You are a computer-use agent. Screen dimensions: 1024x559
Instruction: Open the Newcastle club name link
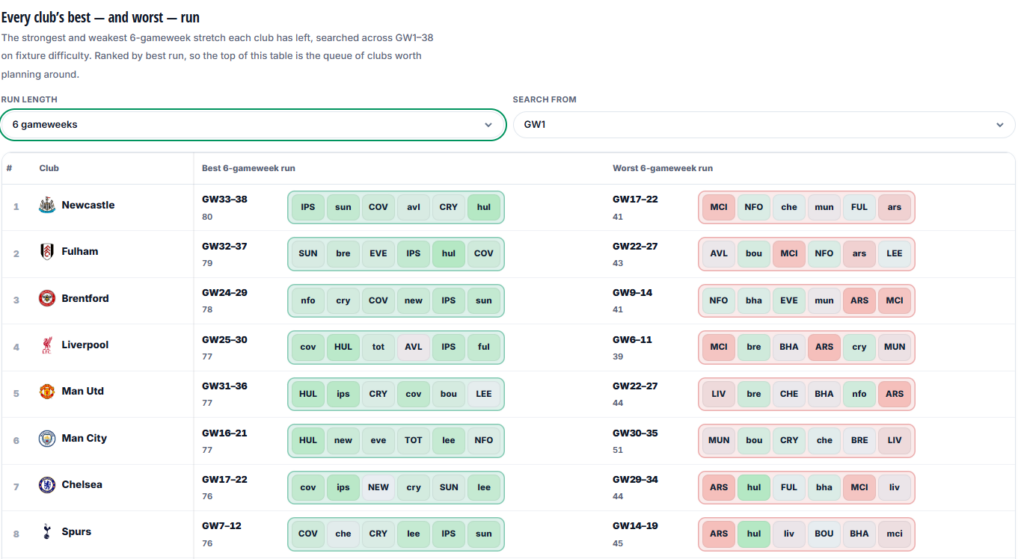pos(88,205)
